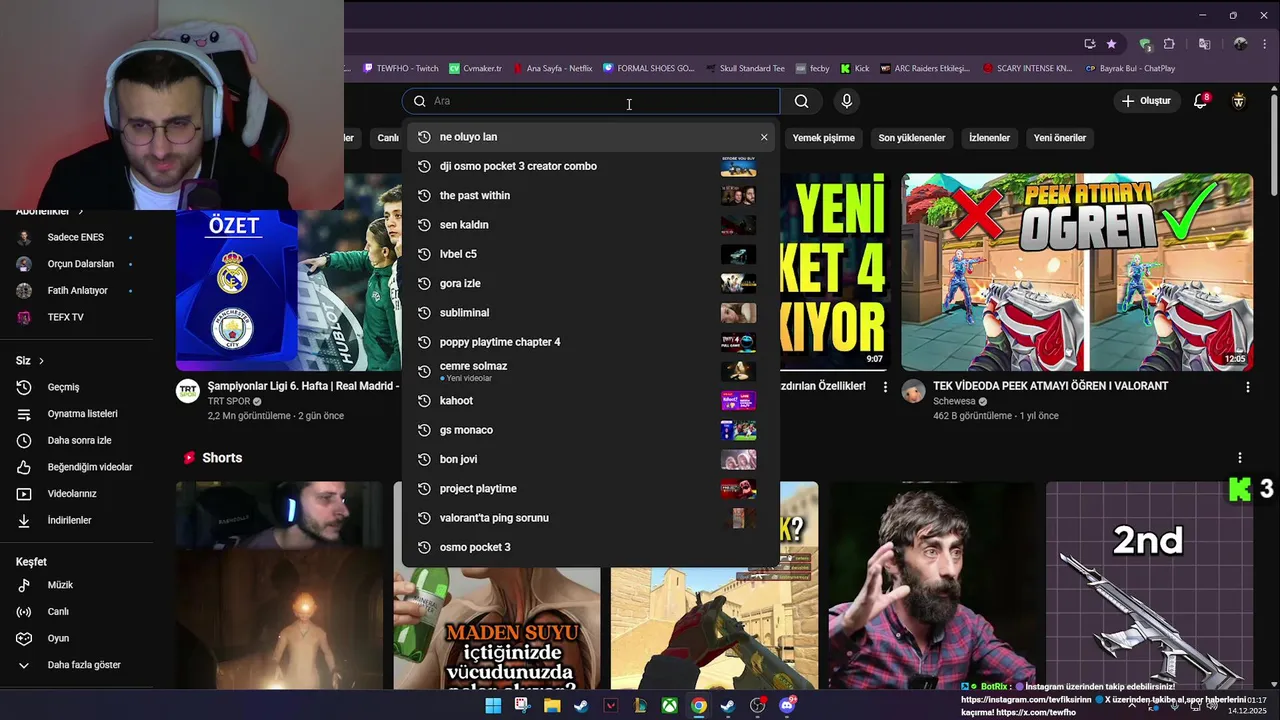Open Xbox app from taskbar
The height and width of the screenshot is (720, 1280).
click(x=669, y=706)
